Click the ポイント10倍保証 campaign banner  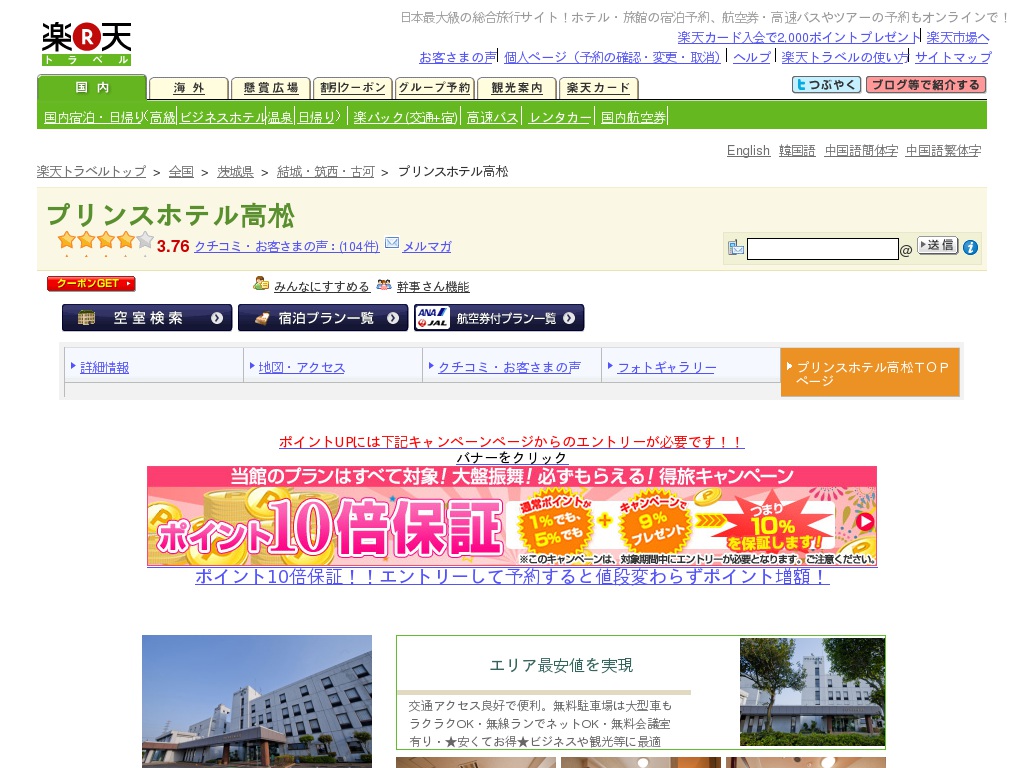[x=512, y=516]
